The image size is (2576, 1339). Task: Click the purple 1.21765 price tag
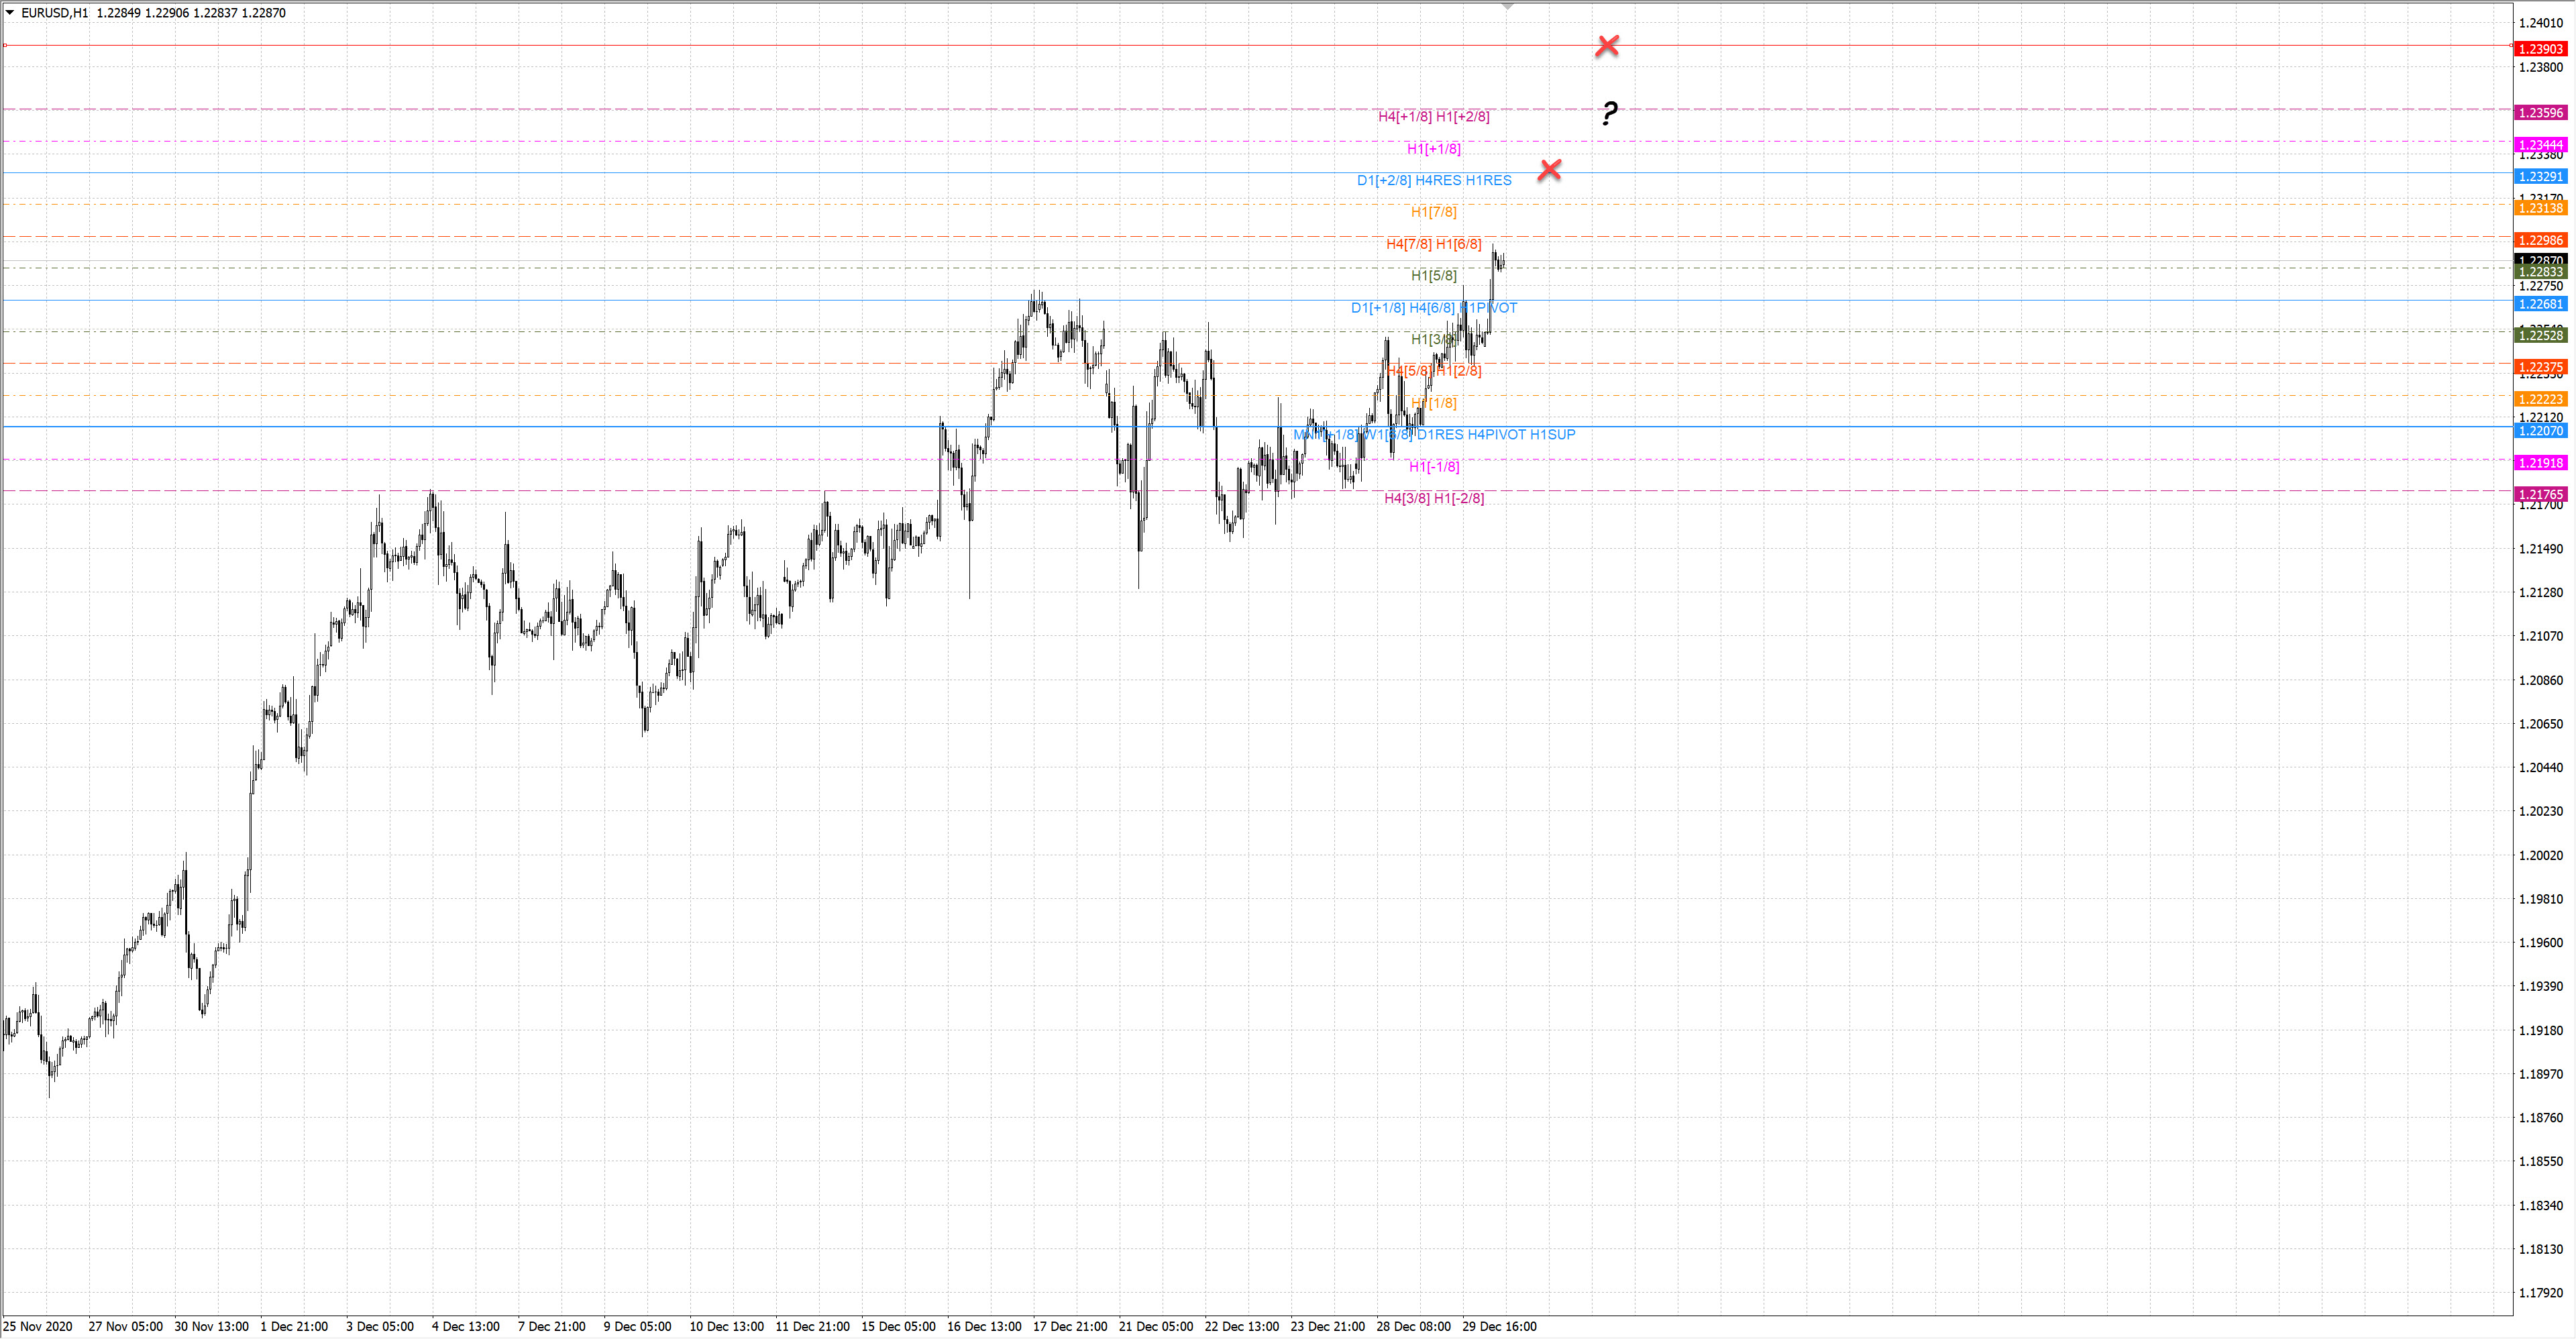point(2540,495)
